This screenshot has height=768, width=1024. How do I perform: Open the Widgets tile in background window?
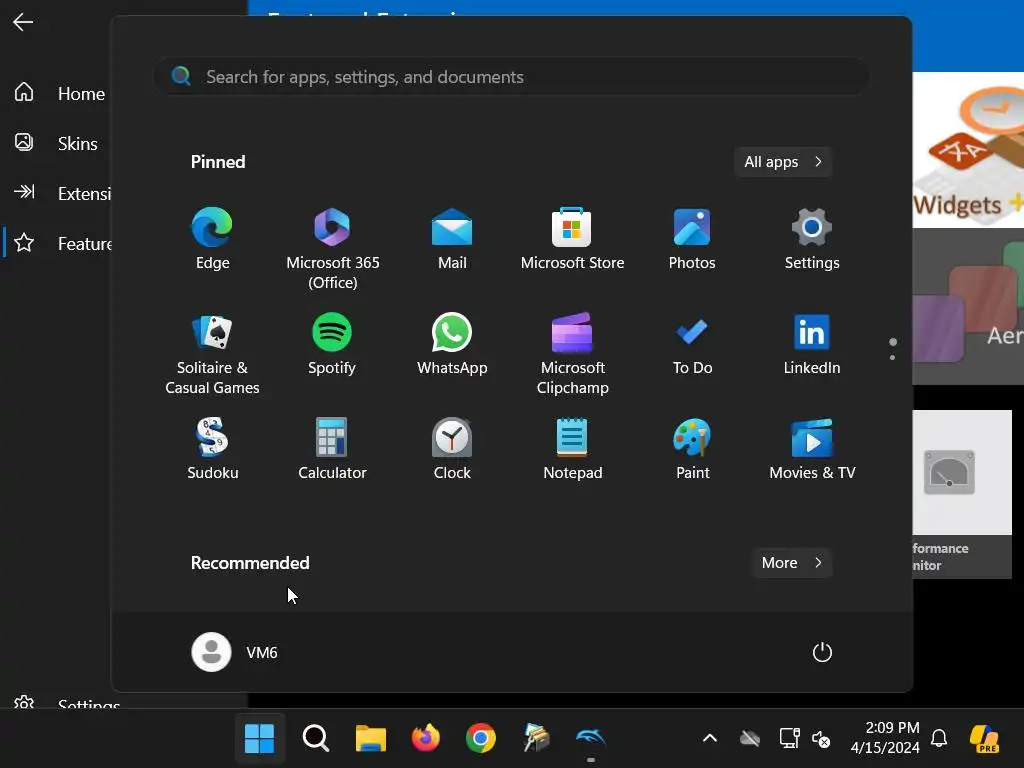pos(968,150)
